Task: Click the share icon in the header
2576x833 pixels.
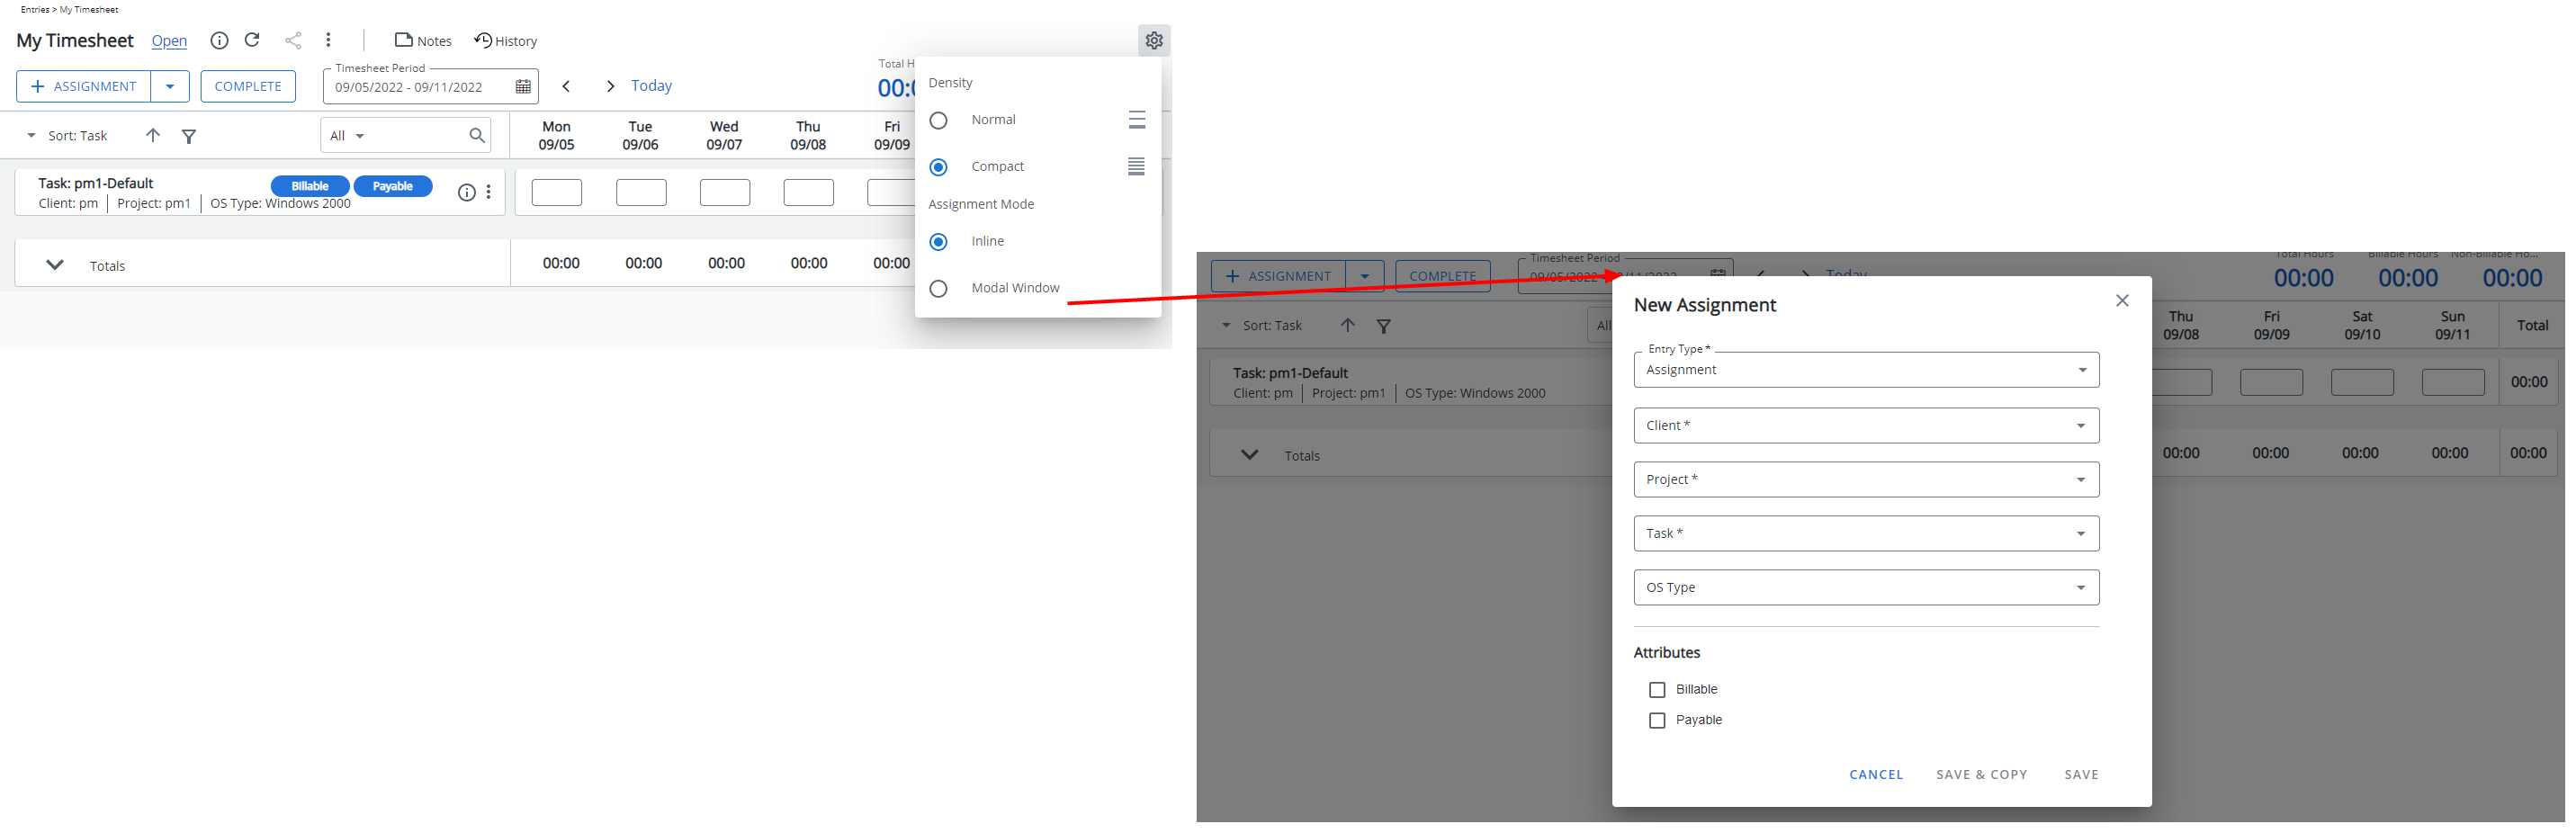Action: (x=293, y=40)
